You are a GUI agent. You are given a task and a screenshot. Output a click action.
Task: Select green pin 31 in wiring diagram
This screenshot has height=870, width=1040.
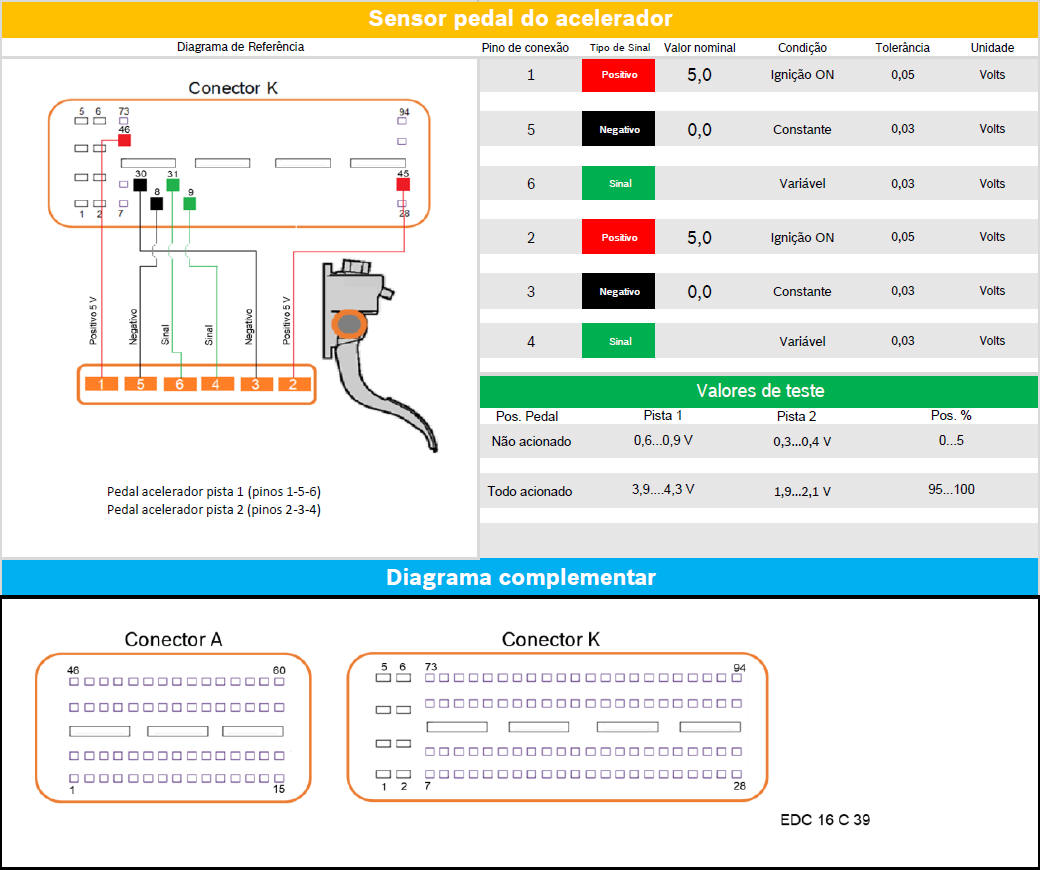(173, 185)
